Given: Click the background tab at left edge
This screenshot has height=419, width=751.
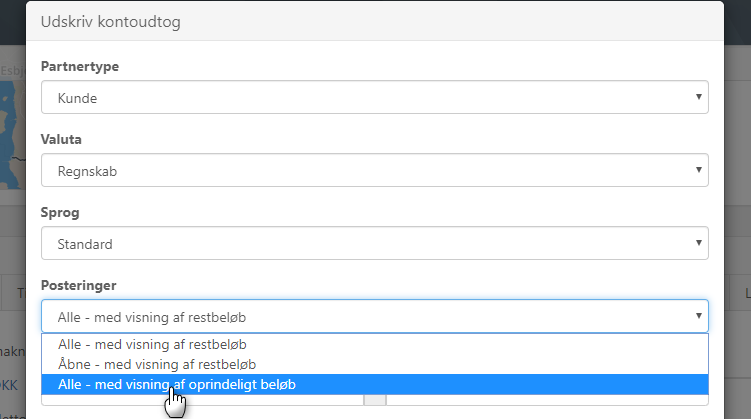Looking at the screenshot, I should [16, 293].
